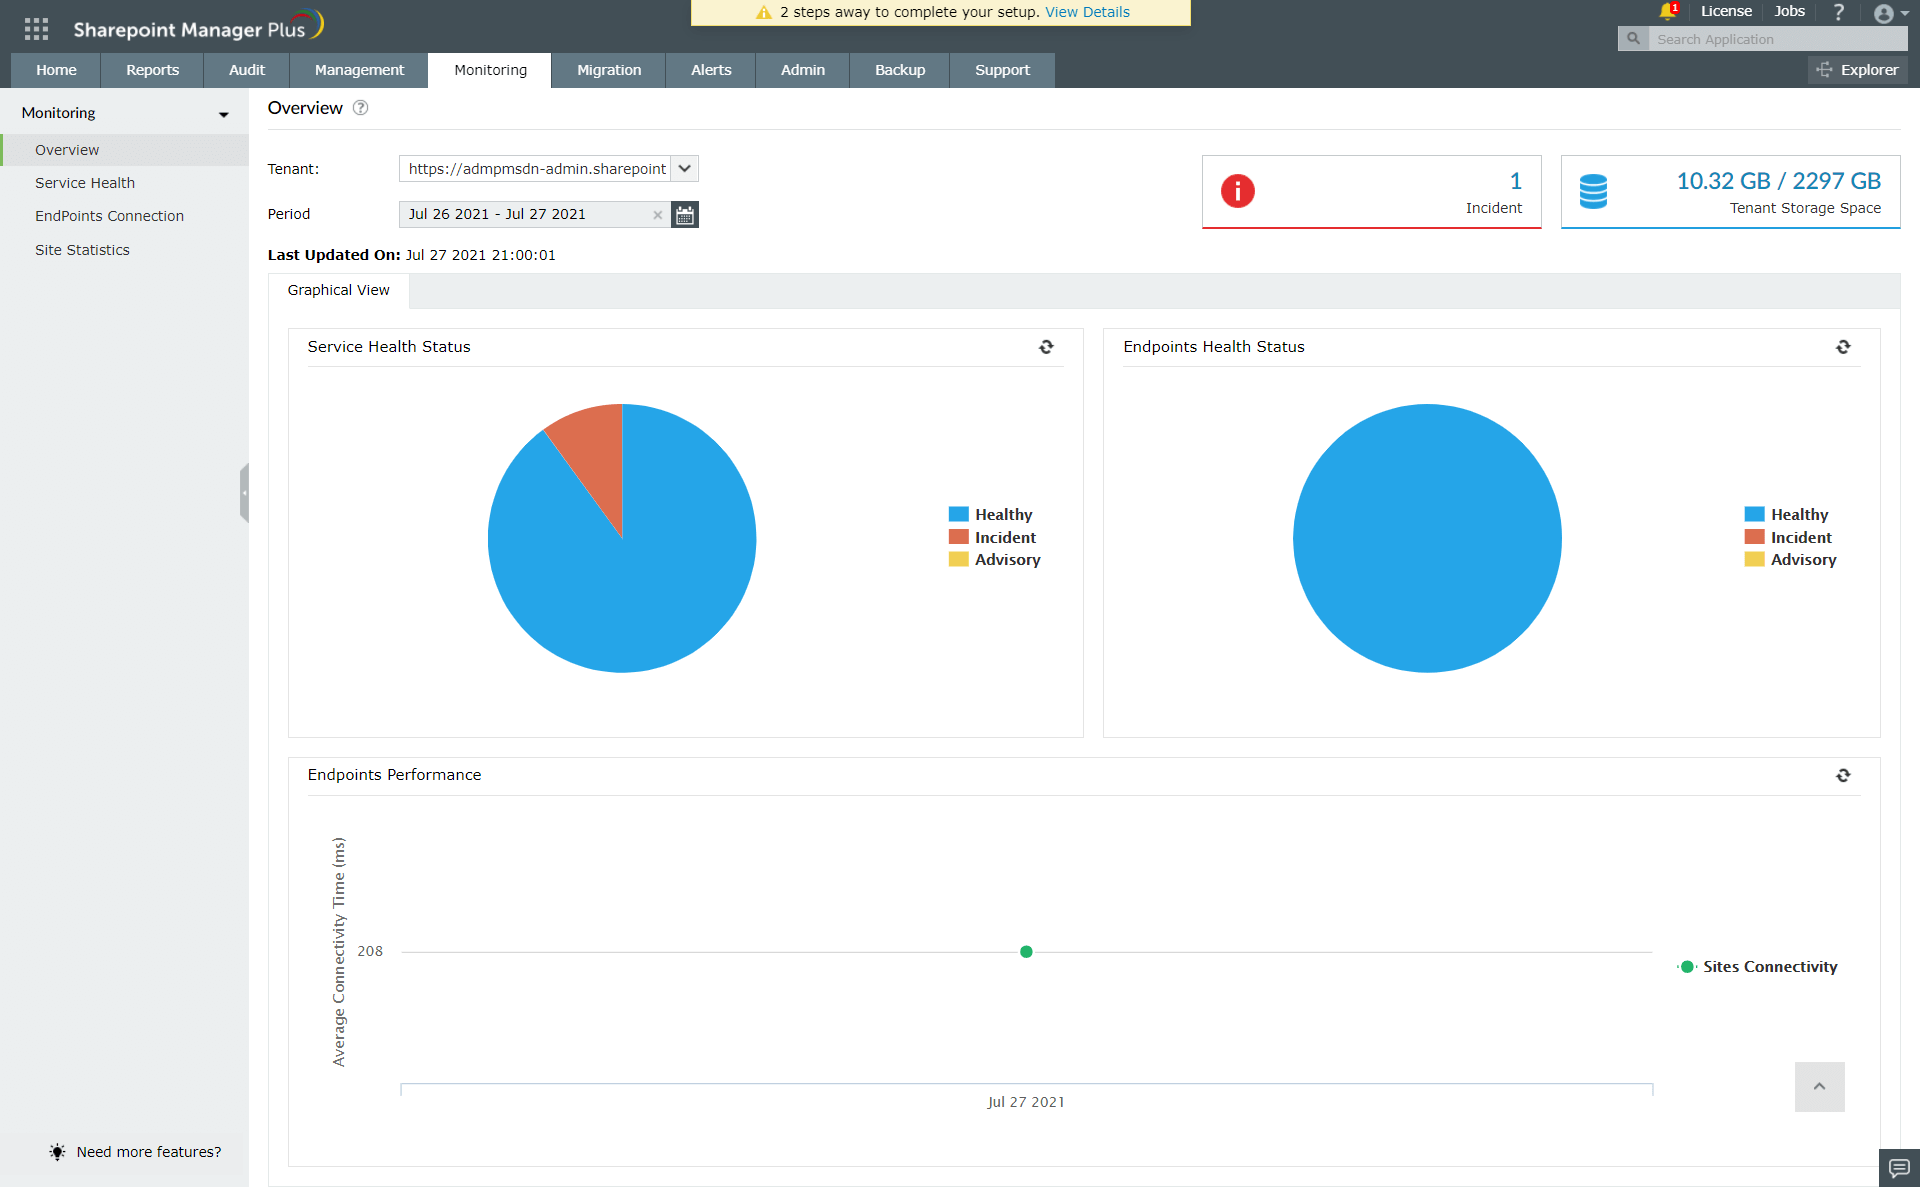
Task: Collapse the Monitoring sidebar section
Action: pos(222,113)
